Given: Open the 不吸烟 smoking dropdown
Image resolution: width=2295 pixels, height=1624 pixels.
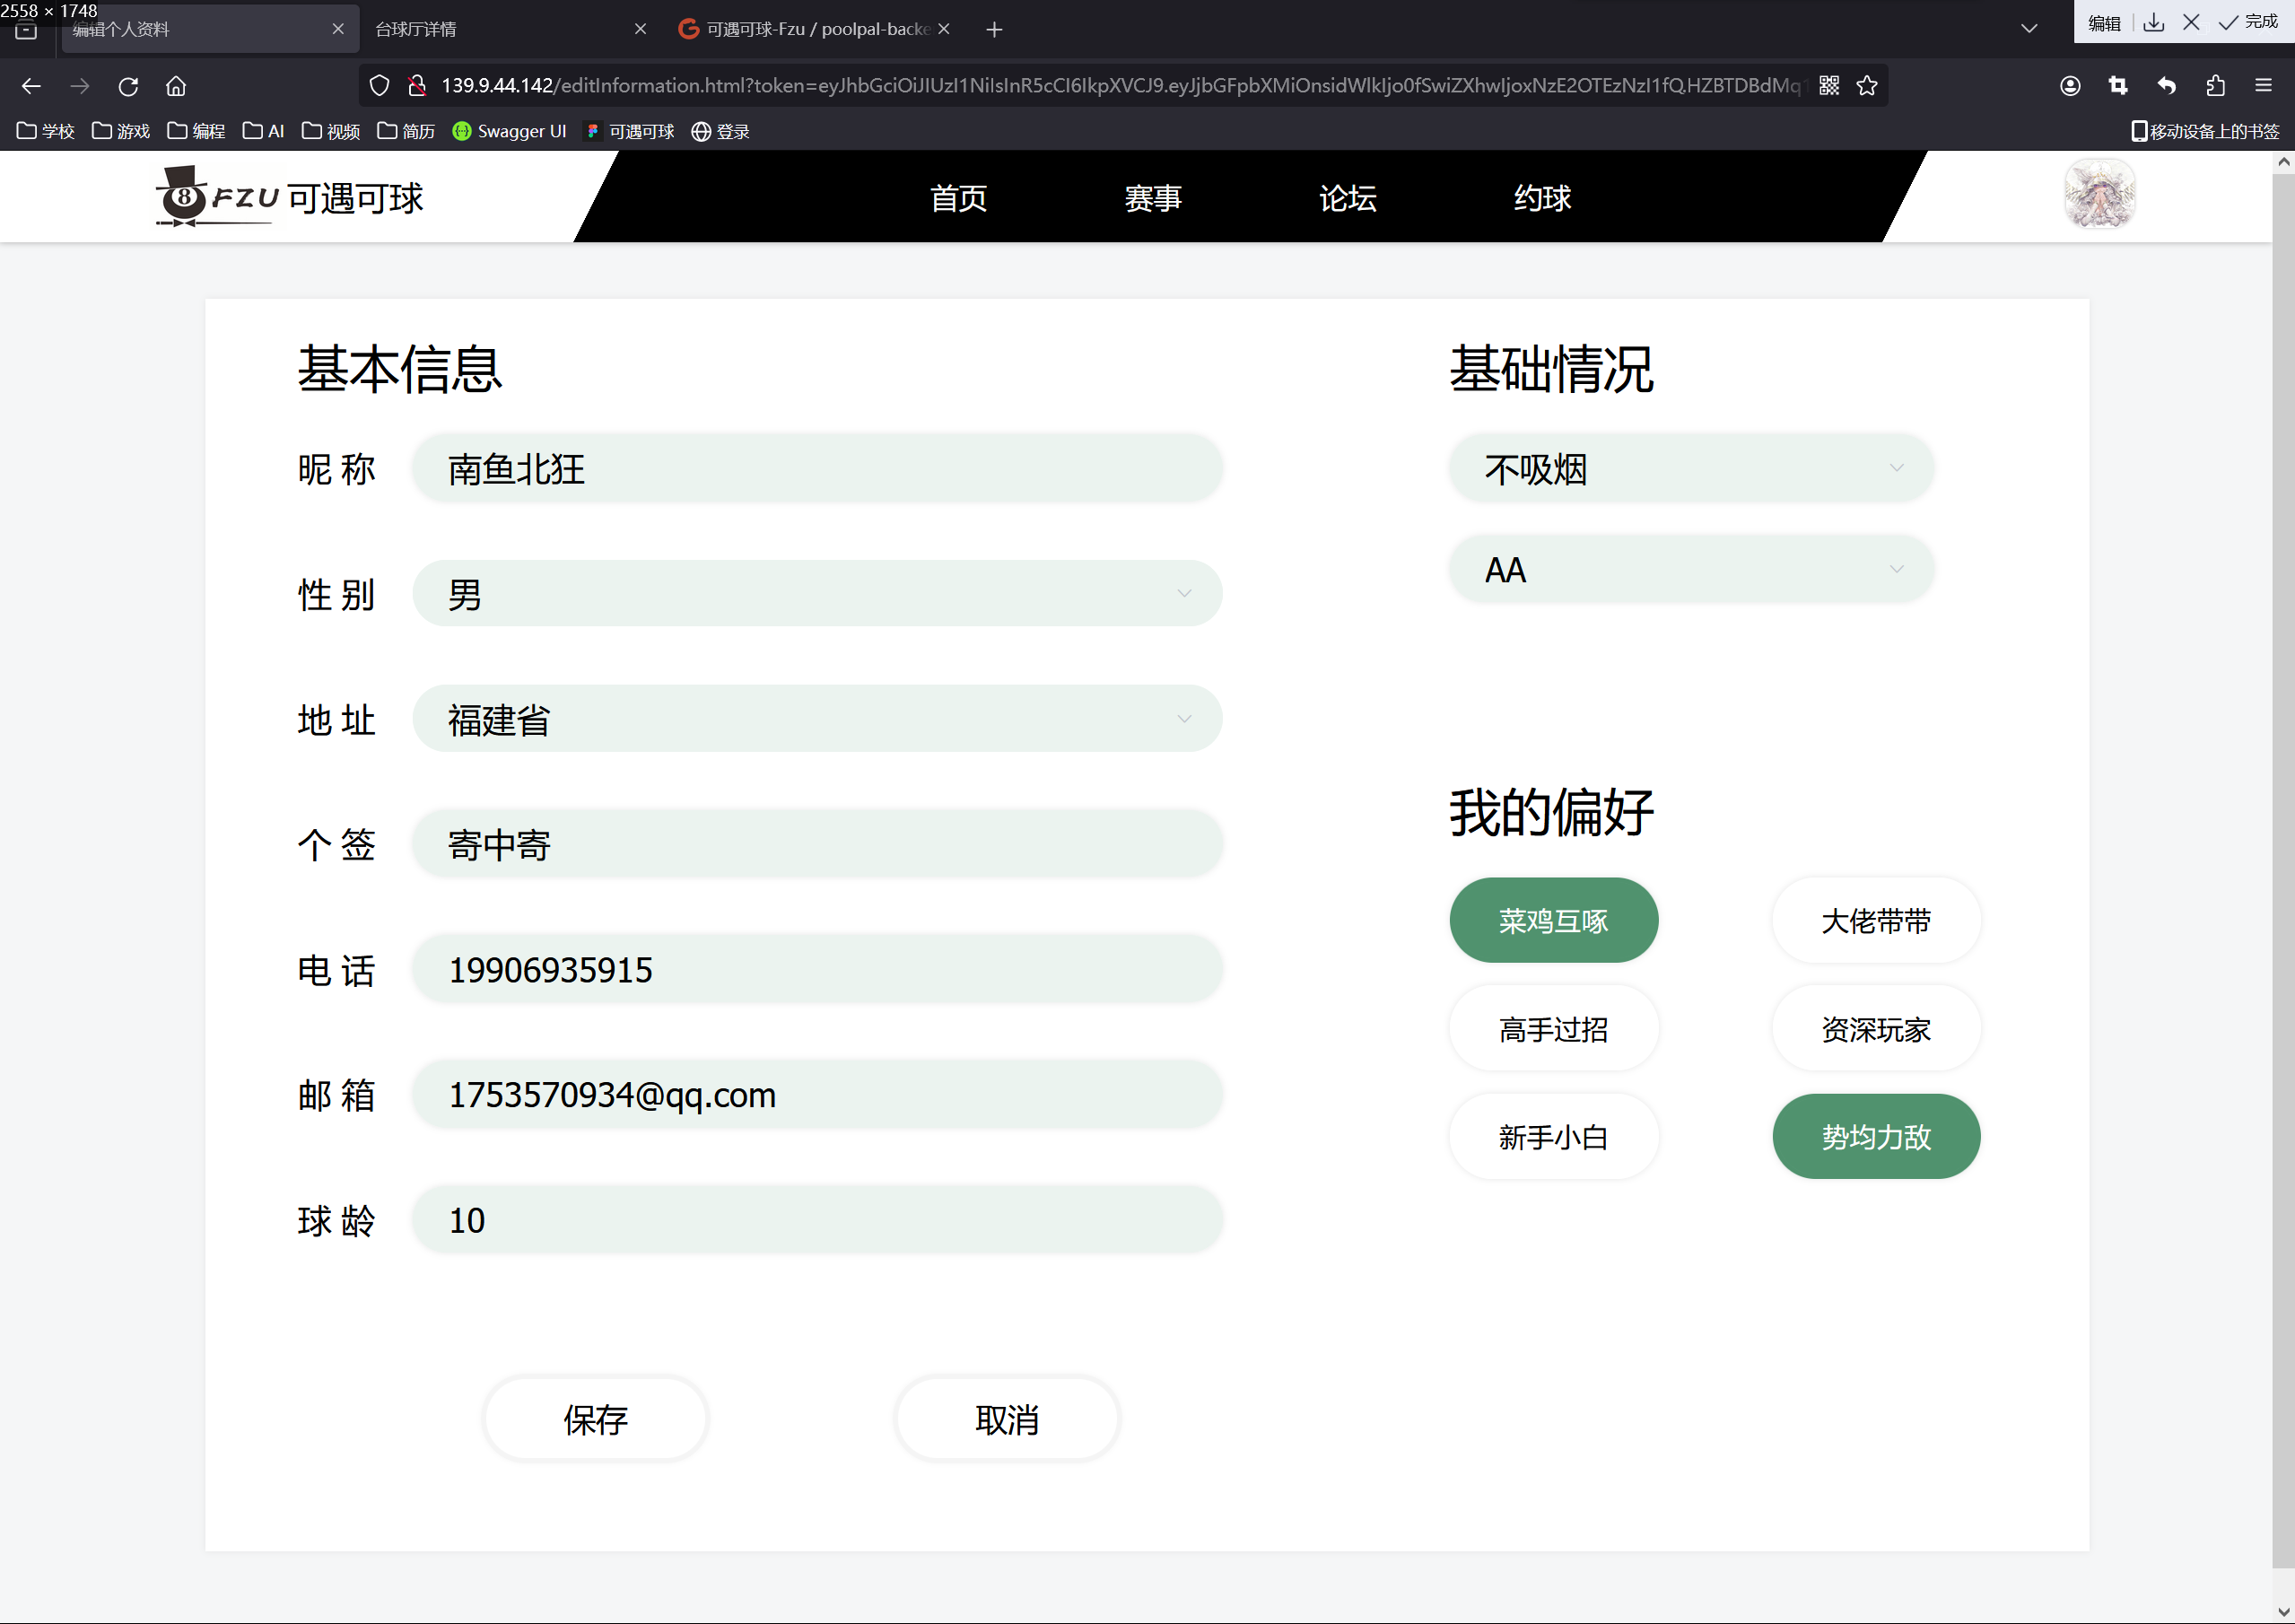Looking at the screenshot, I should (x=1690, y=468).
